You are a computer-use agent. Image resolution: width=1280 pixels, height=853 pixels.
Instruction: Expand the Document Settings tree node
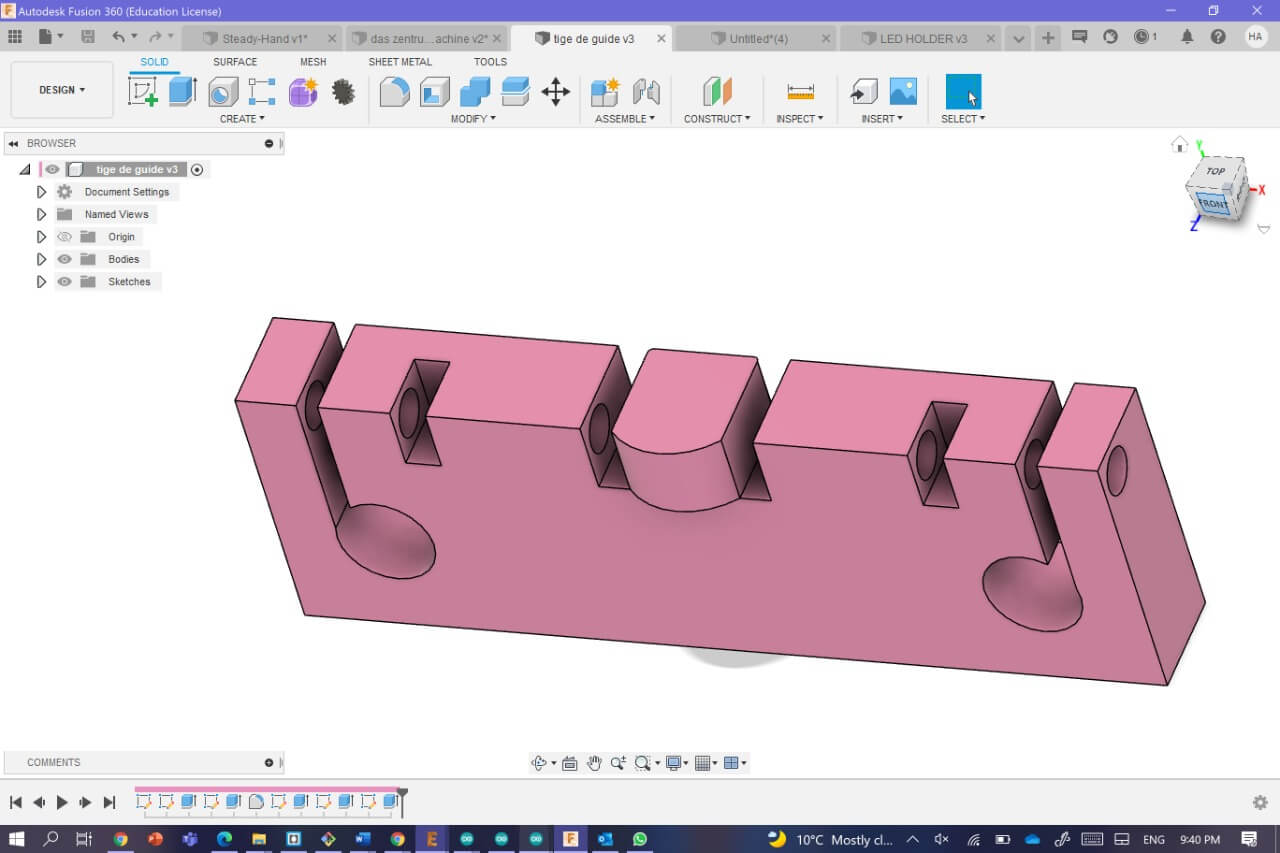point(41,192)
